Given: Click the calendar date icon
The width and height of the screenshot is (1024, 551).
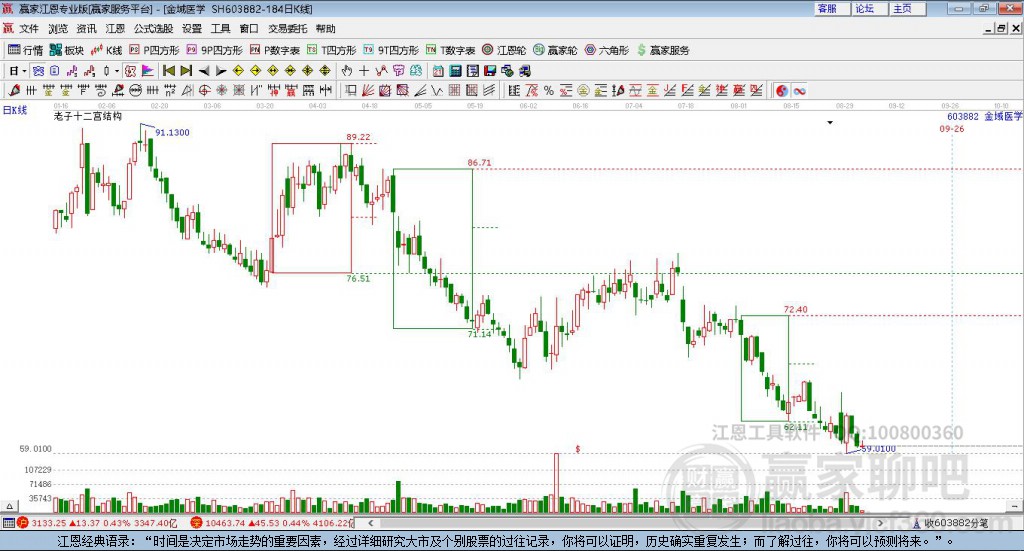Looking at the screenshot, I should tap(438, 71).
